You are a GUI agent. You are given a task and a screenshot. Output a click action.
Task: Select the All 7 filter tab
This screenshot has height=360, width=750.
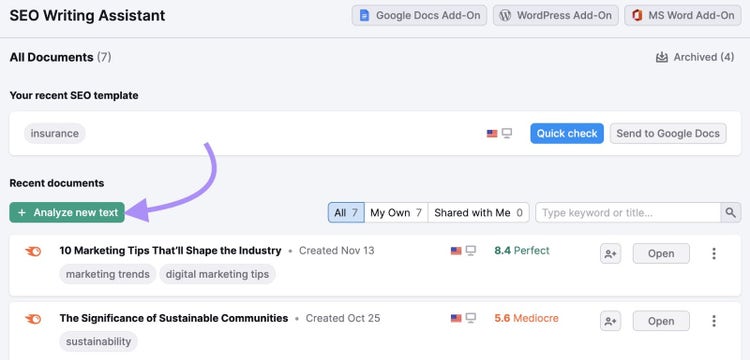[x=346, y=213]
